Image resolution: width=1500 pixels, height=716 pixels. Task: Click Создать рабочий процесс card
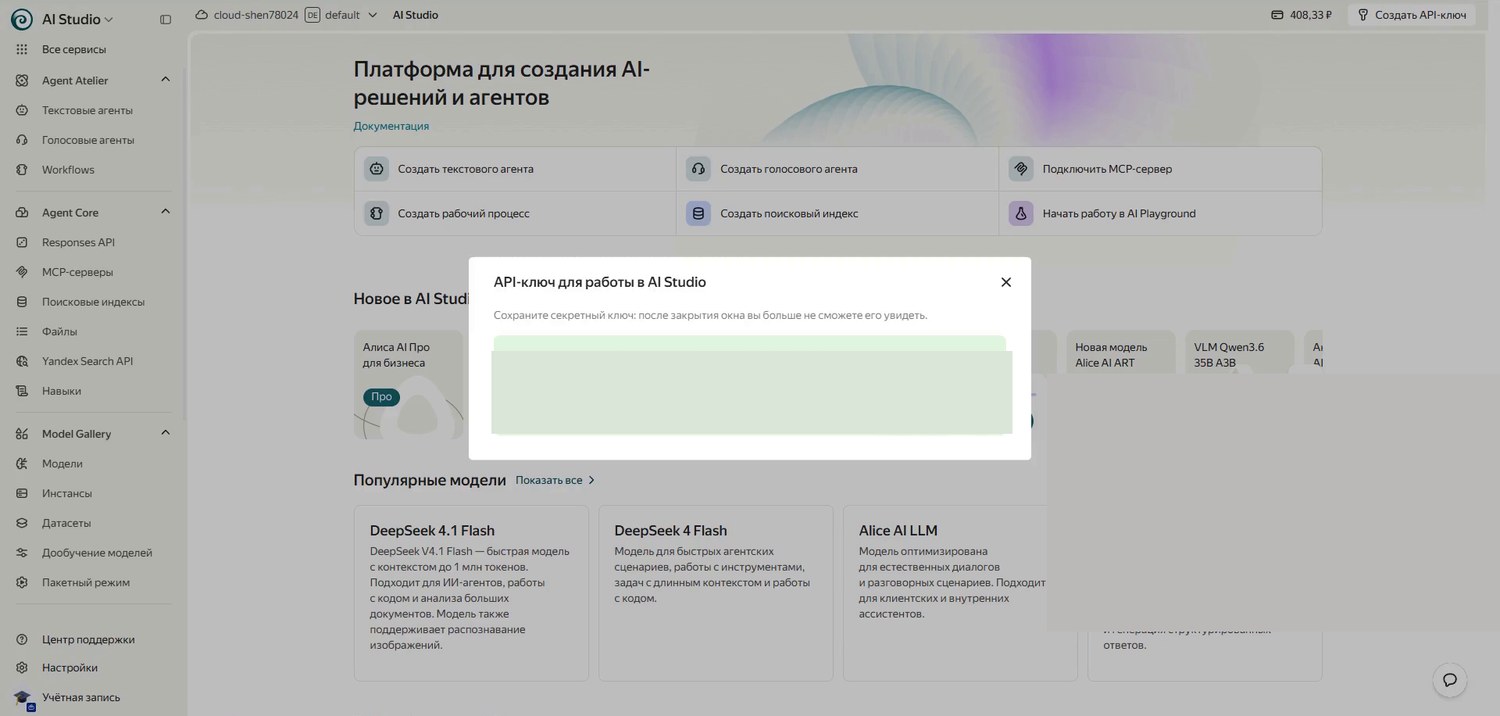point(515,213)
